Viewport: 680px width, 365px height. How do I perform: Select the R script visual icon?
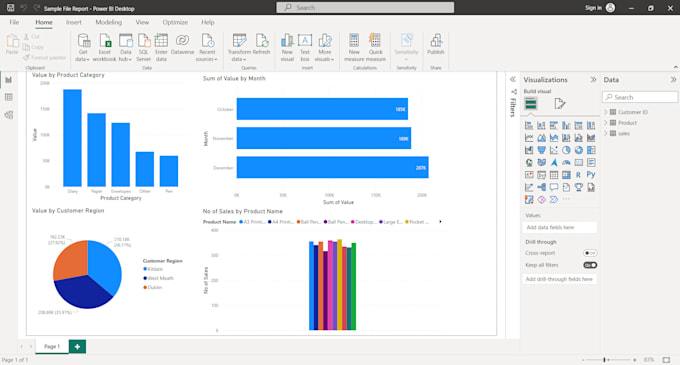[x=579, y=175]
